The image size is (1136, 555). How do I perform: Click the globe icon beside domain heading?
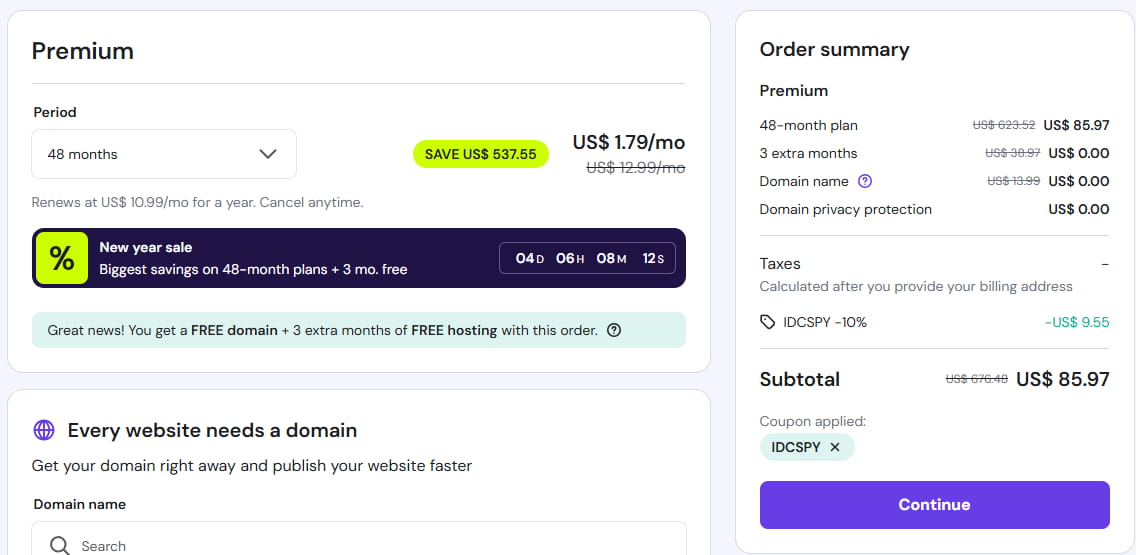pyautogui.click(x=44, y=431)
